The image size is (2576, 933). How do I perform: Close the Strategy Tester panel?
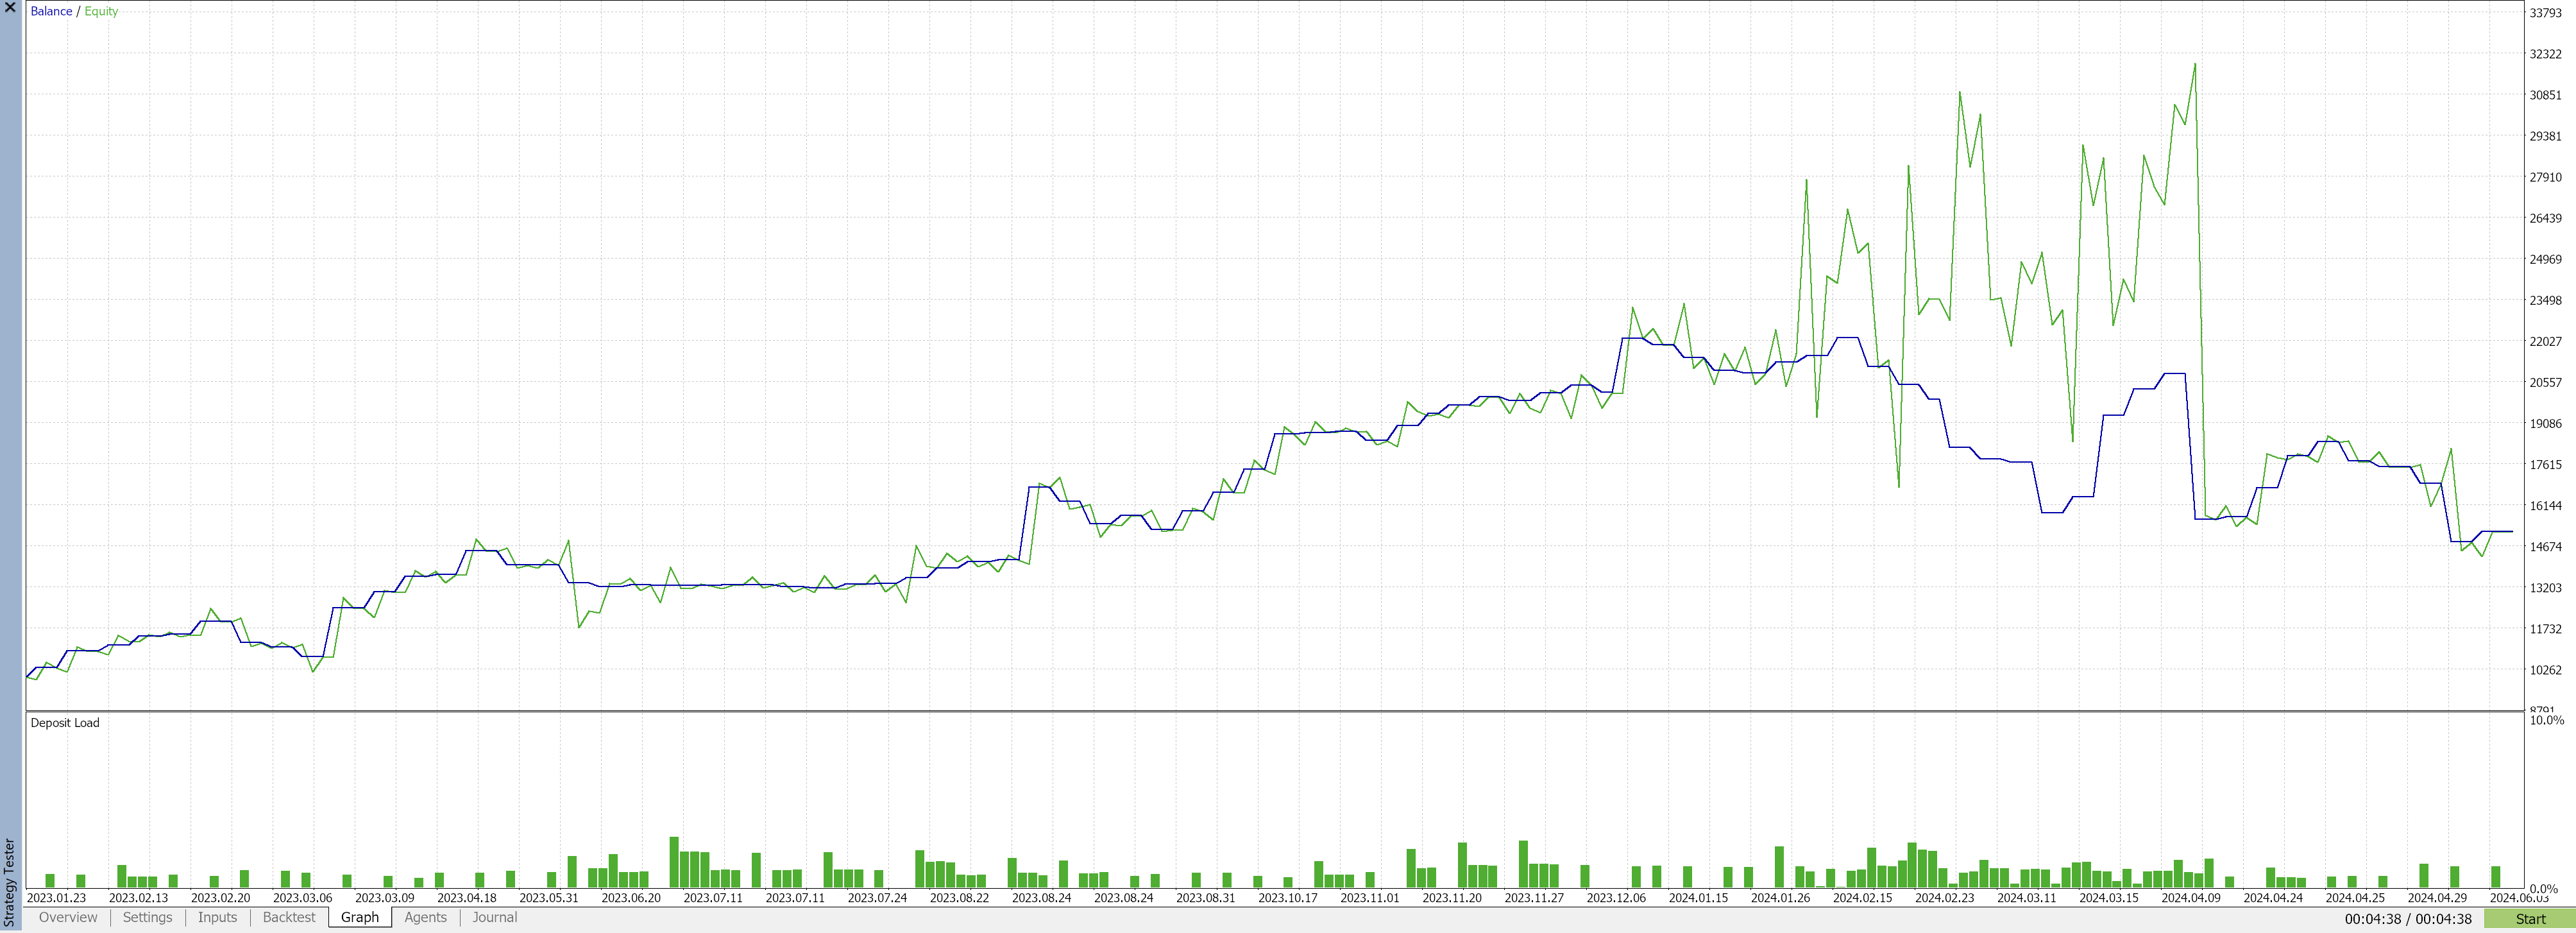(10, 7)
